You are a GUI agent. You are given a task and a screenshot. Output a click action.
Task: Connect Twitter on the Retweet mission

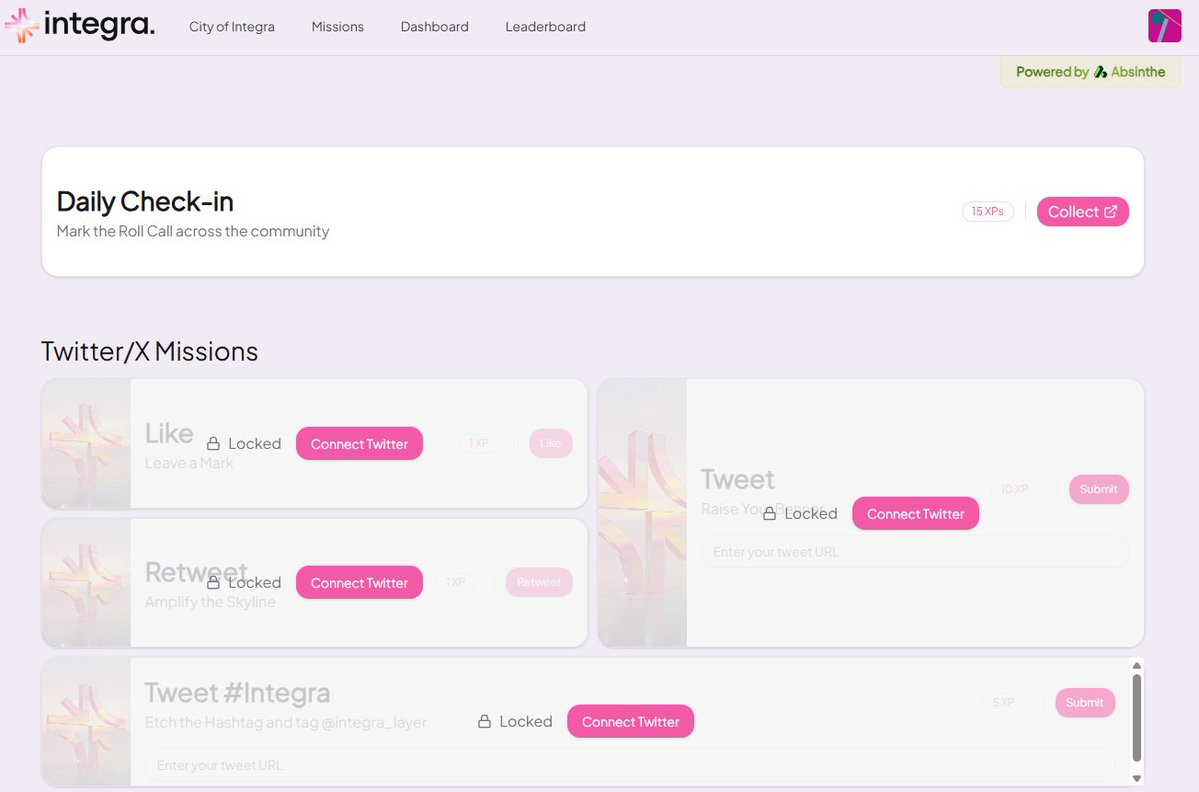tap(359, 583)
